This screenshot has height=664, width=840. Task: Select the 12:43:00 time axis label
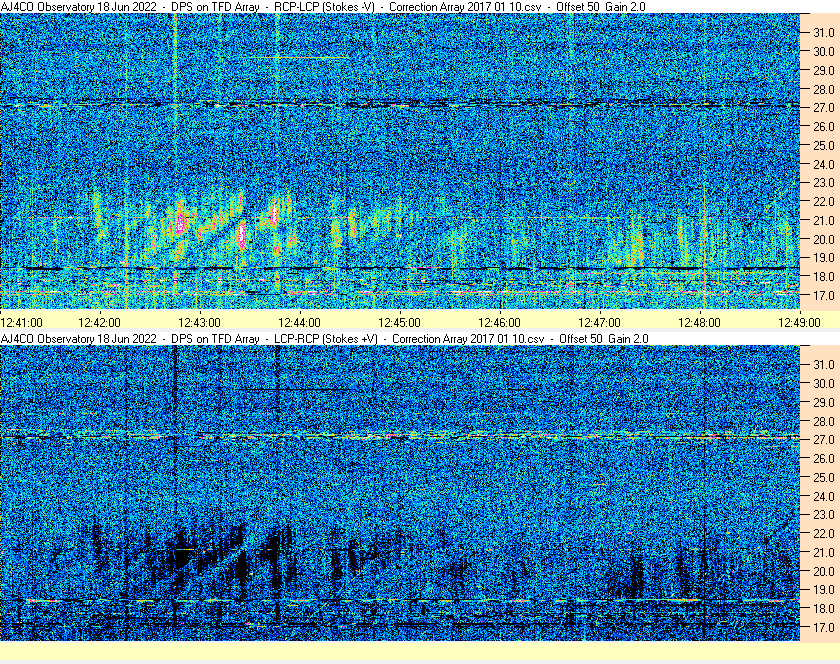(199, 323)
